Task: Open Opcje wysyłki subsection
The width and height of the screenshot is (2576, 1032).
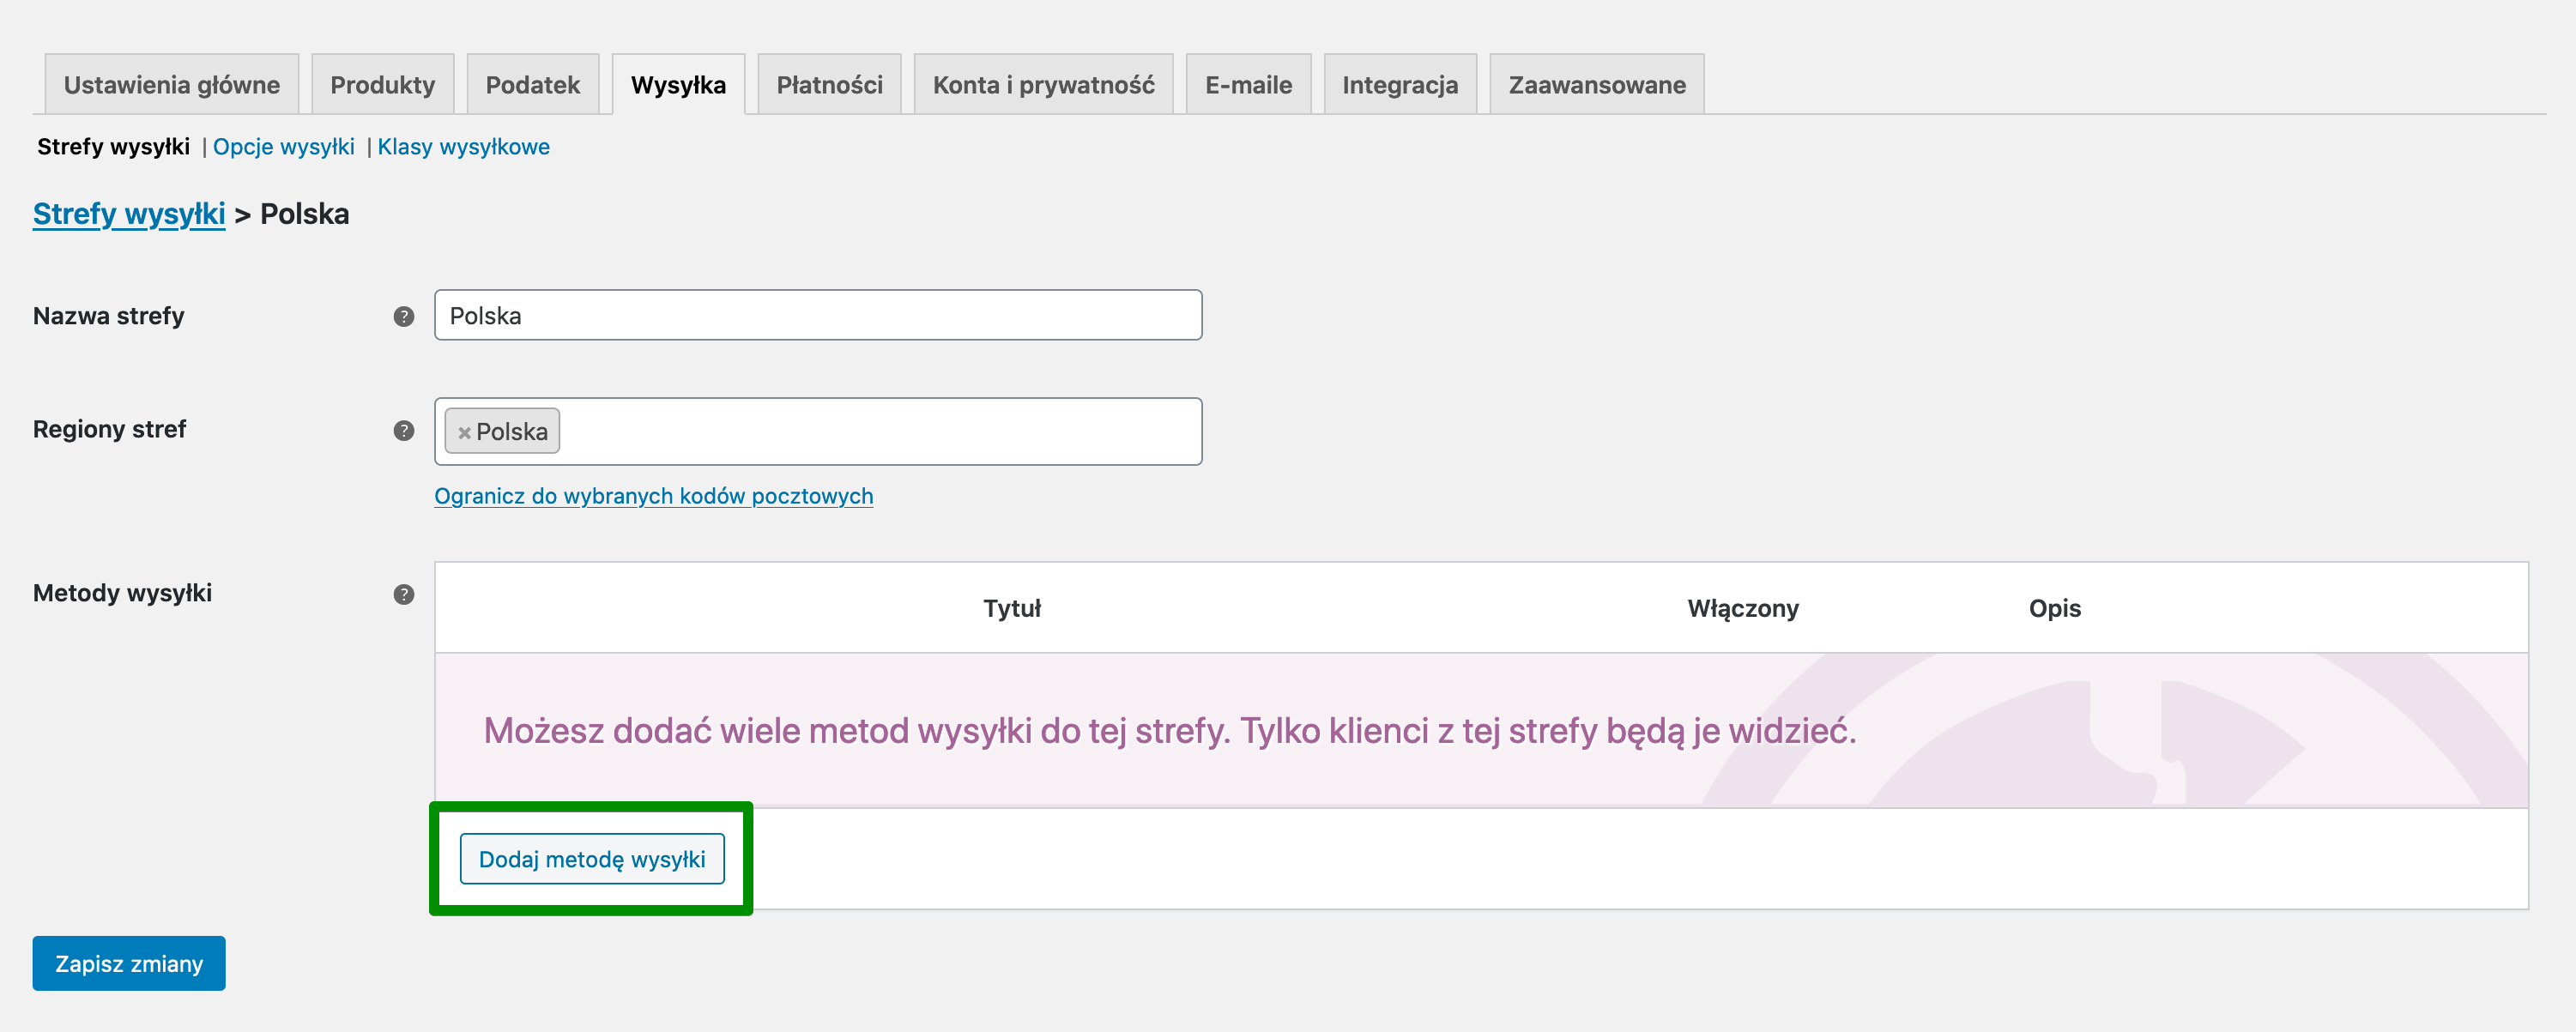Action: (x=284, y=147)
